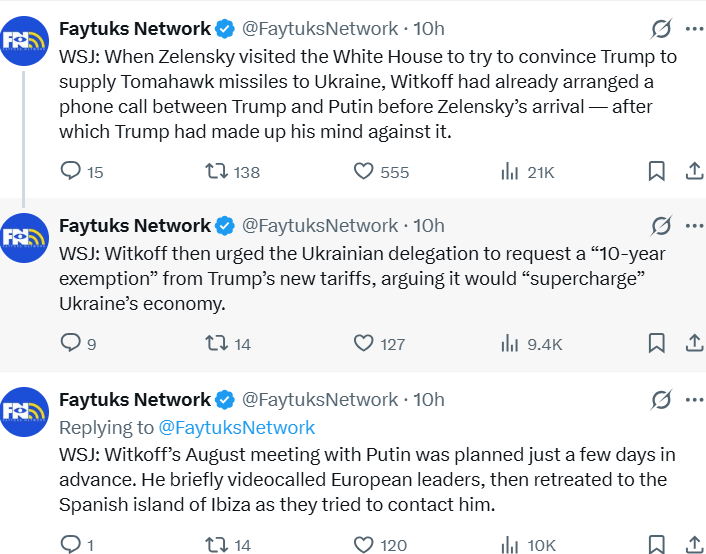Screen dimensions: 706x554
Task: Repost the Tomahawk missiles tweet
Action: pyautogui.click(x=215, y=171)
